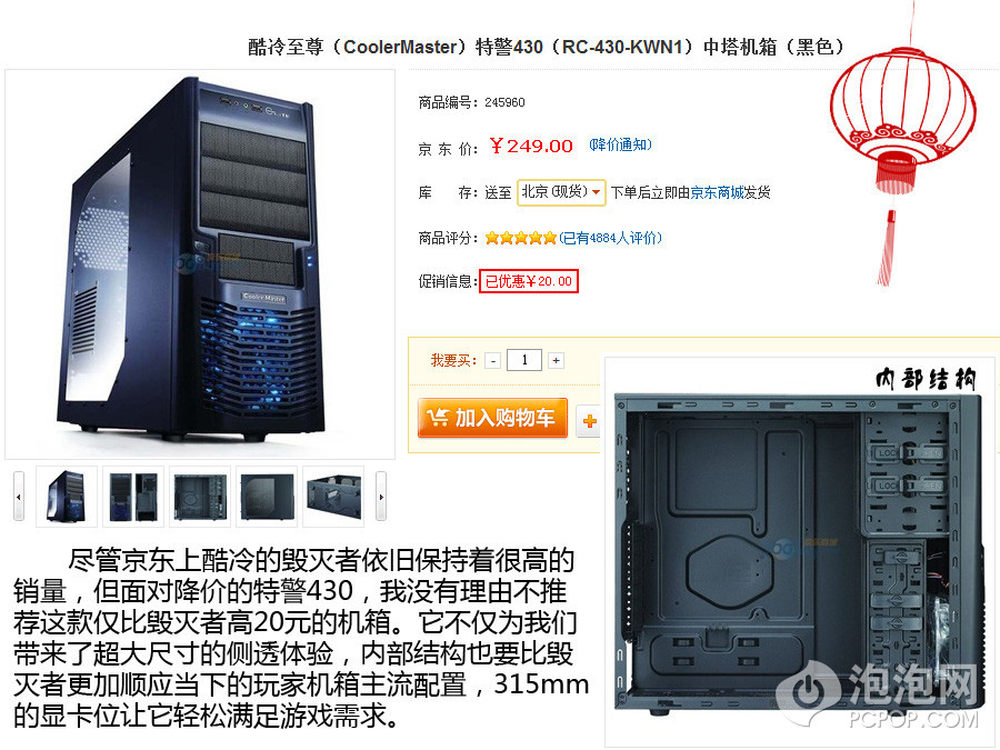The height and width of the screenshot is (750, 1000).
Task: Select the fourth thumbnail of side panel
Action: (x=267, y=496)
